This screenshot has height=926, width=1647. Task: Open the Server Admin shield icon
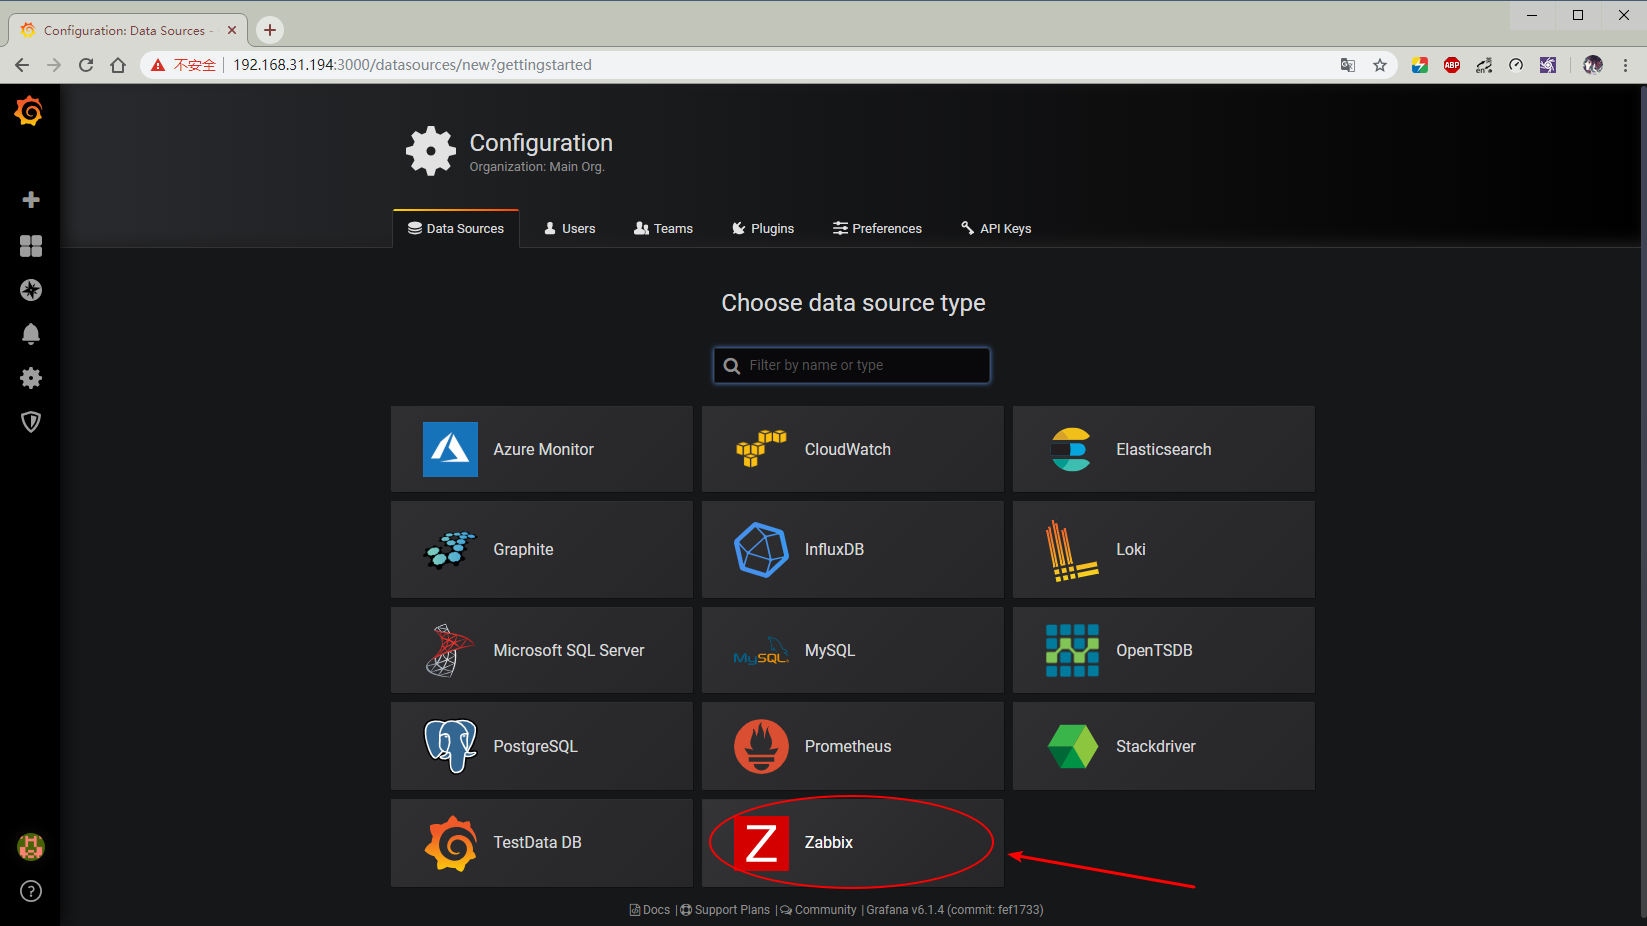pos(31,422)
